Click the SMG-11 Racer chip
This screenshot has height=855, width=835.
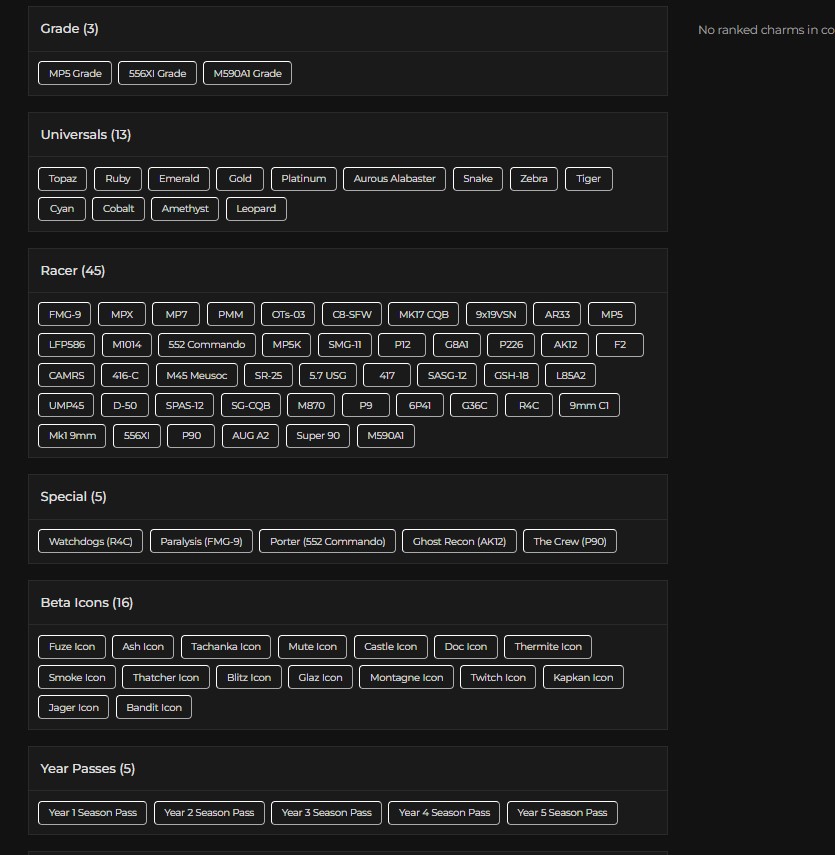(x=345, y=345)
